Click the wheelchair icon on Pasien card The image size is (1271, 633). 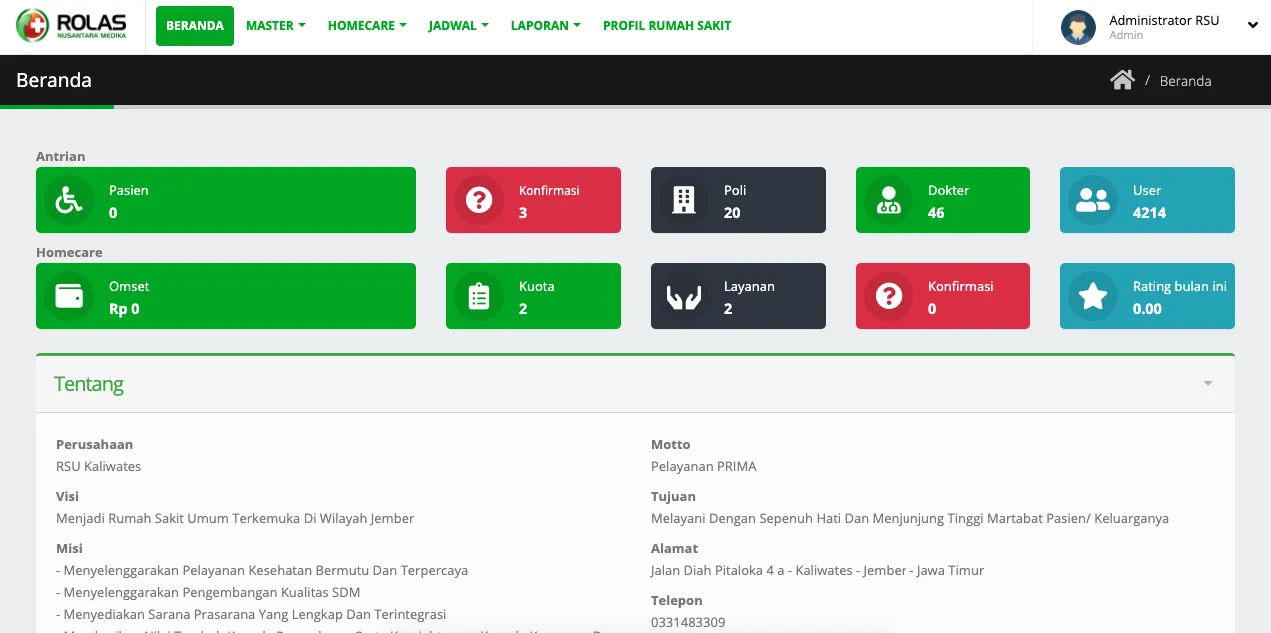(x=69, y=200)
